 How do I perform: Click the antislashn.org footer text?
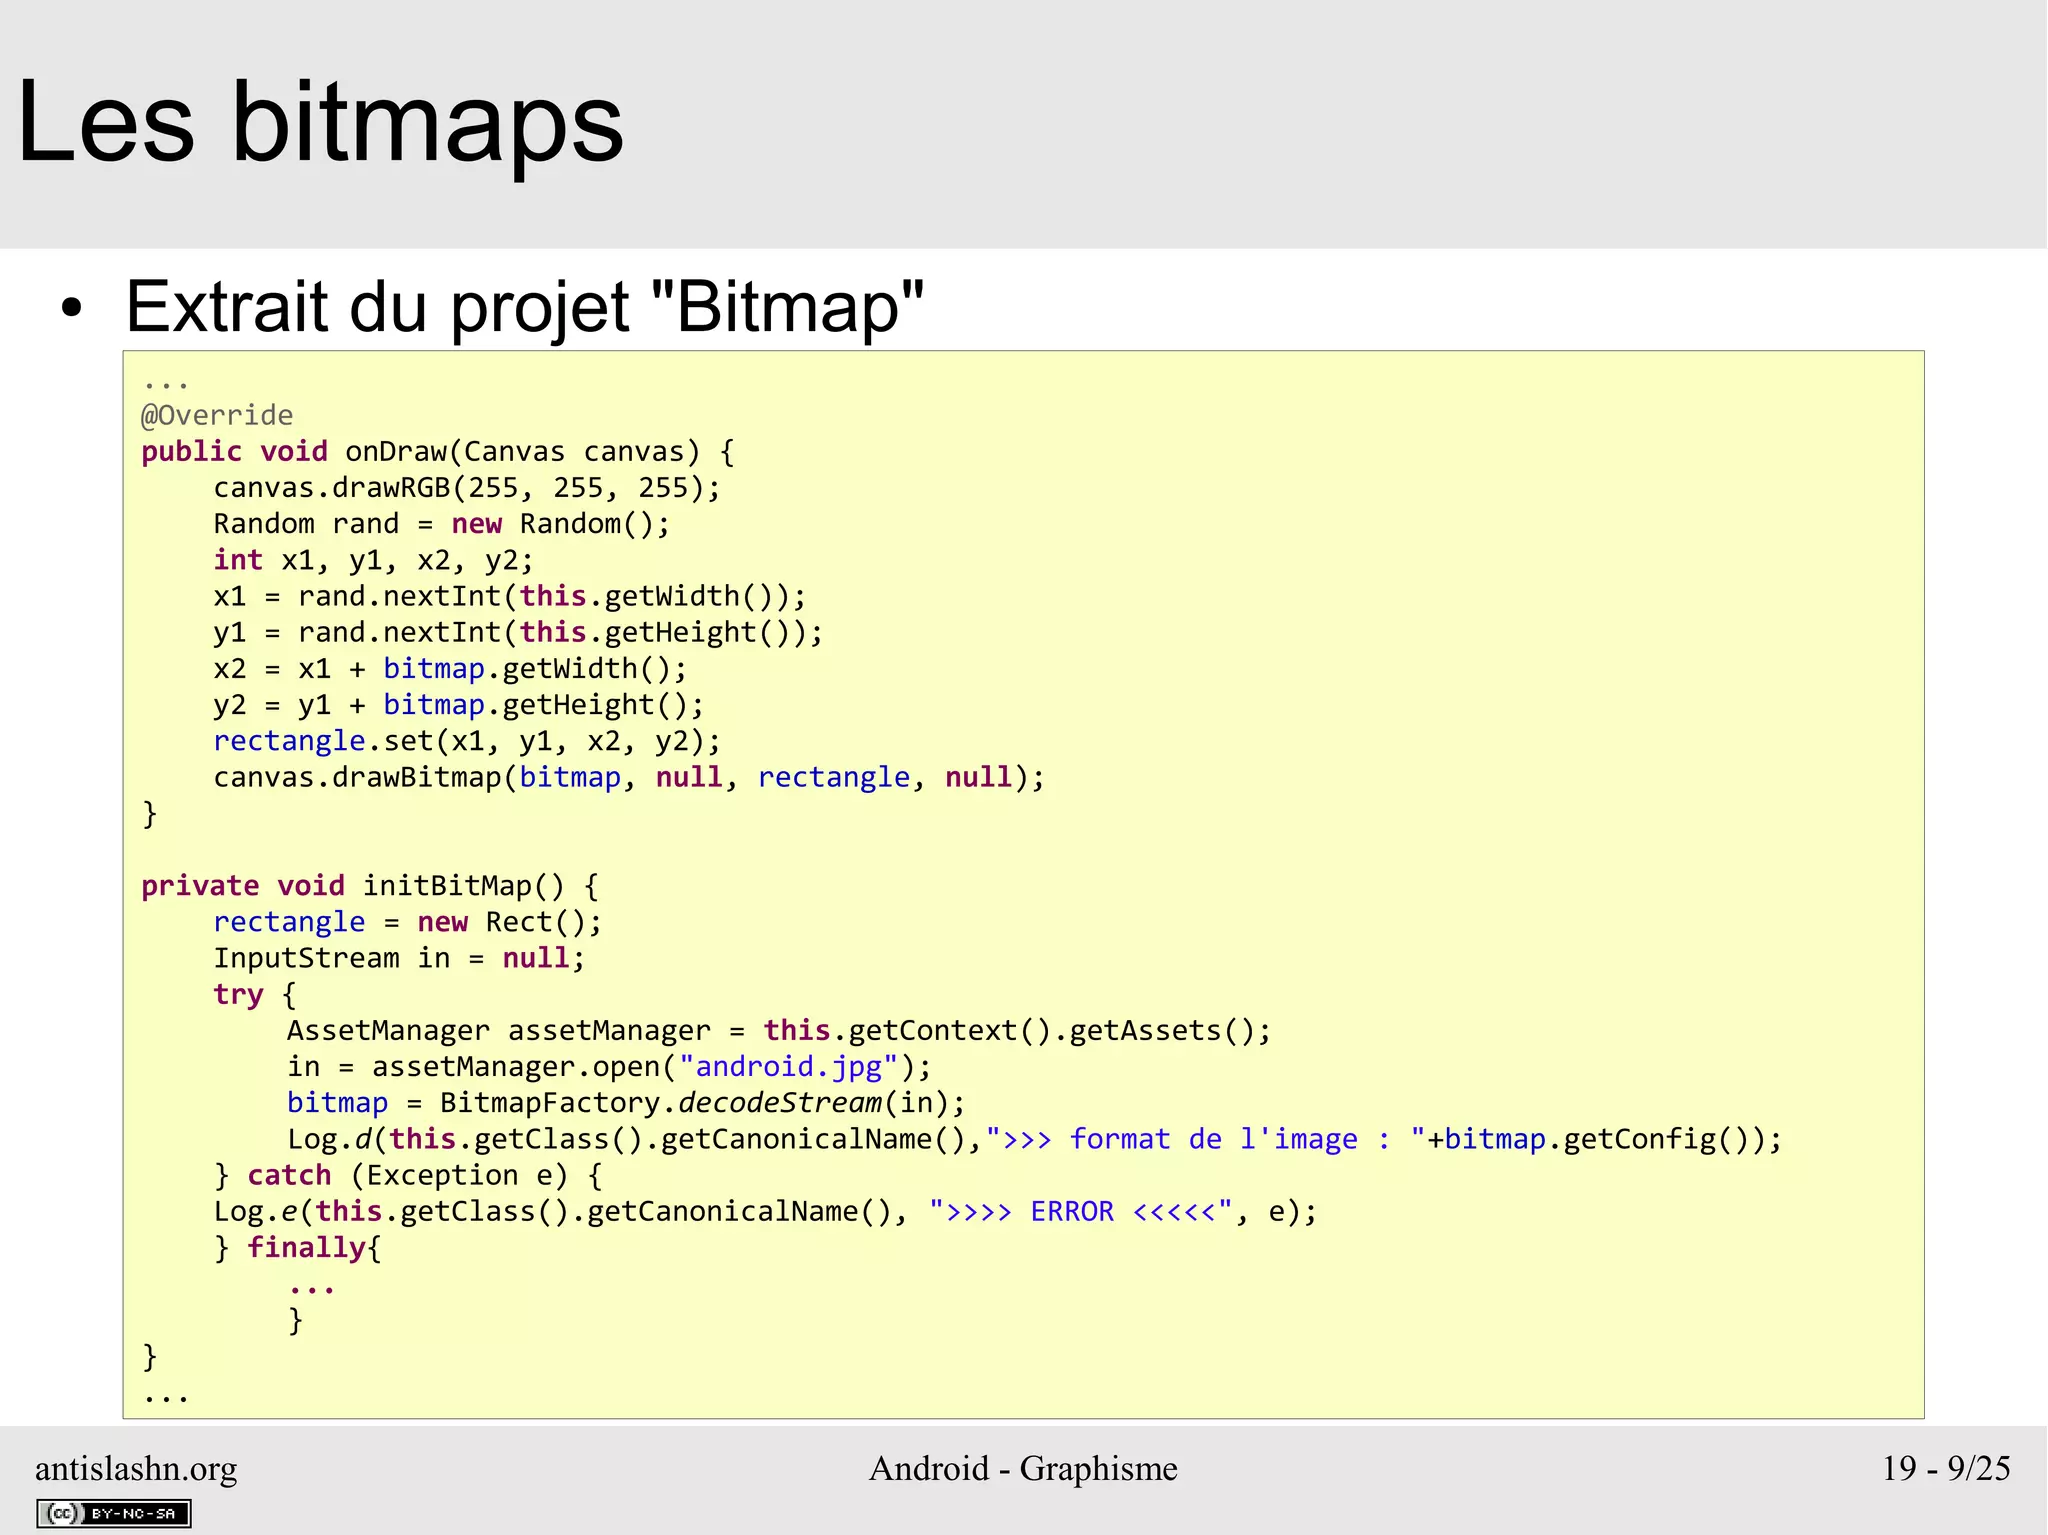136,1468
